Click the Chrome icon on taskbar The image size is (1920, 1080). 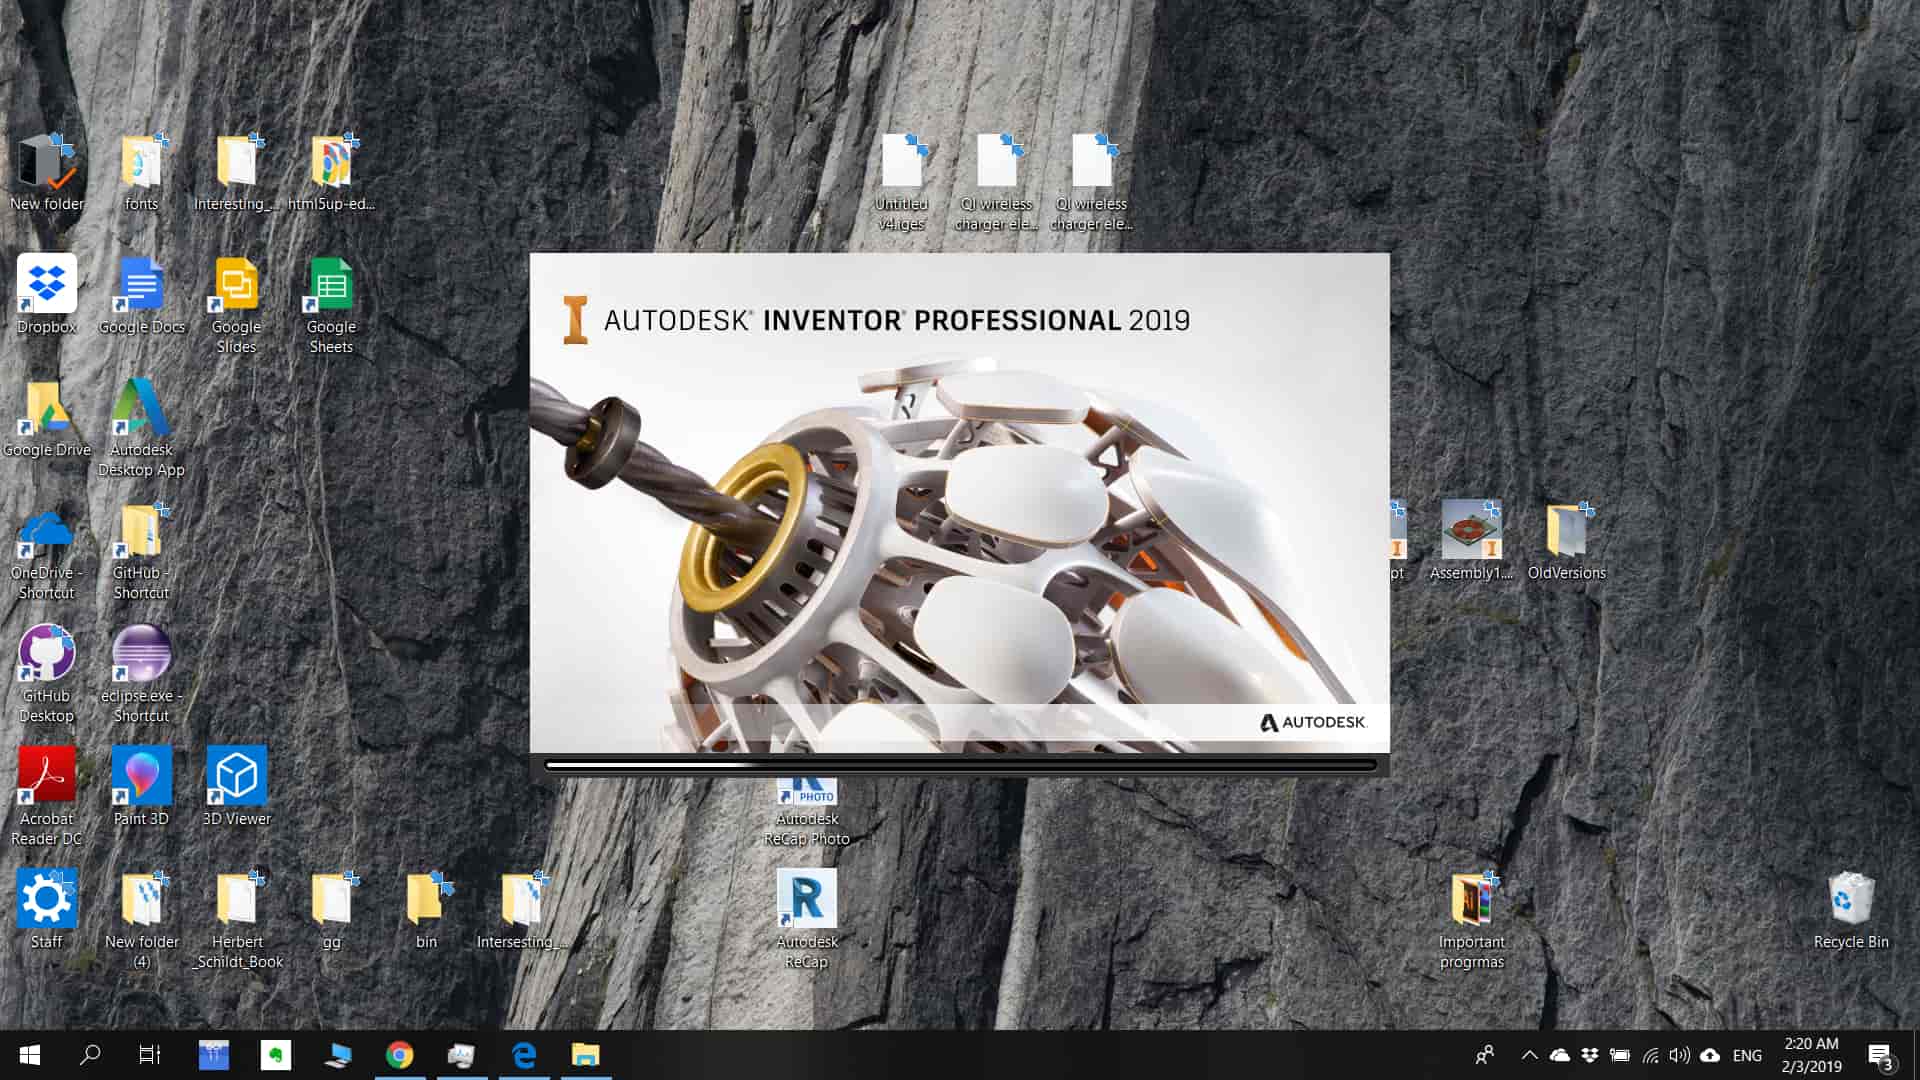[399, 1055]
